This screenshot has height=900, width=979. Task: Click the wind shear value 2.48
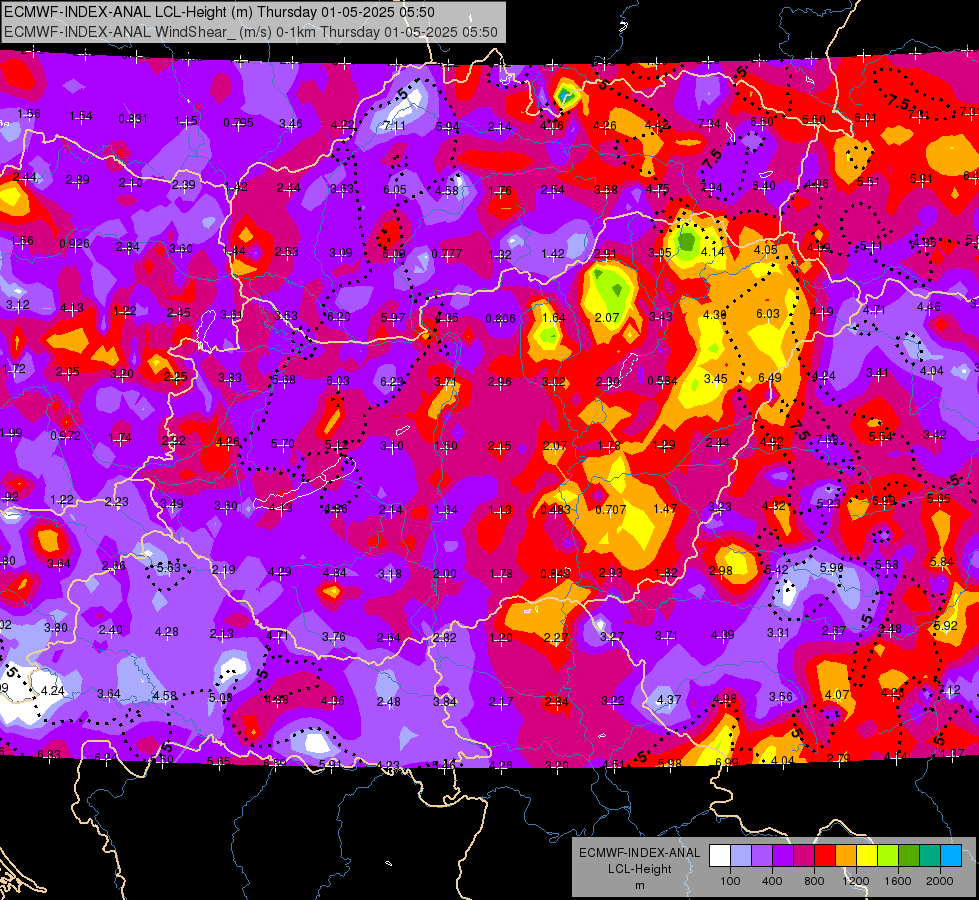pos(388,701)
